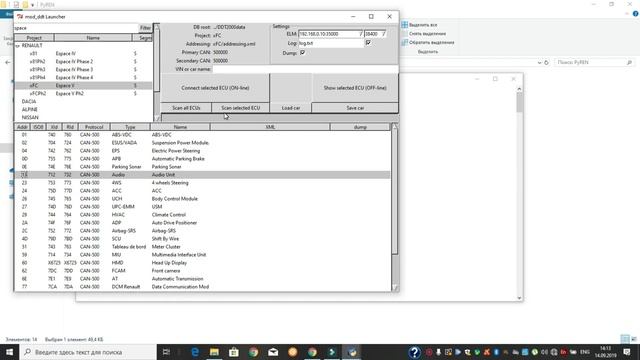The image size is (640, 360).
Task: Open the orange round app on the taskbar
Action: (x=293, y=352)
